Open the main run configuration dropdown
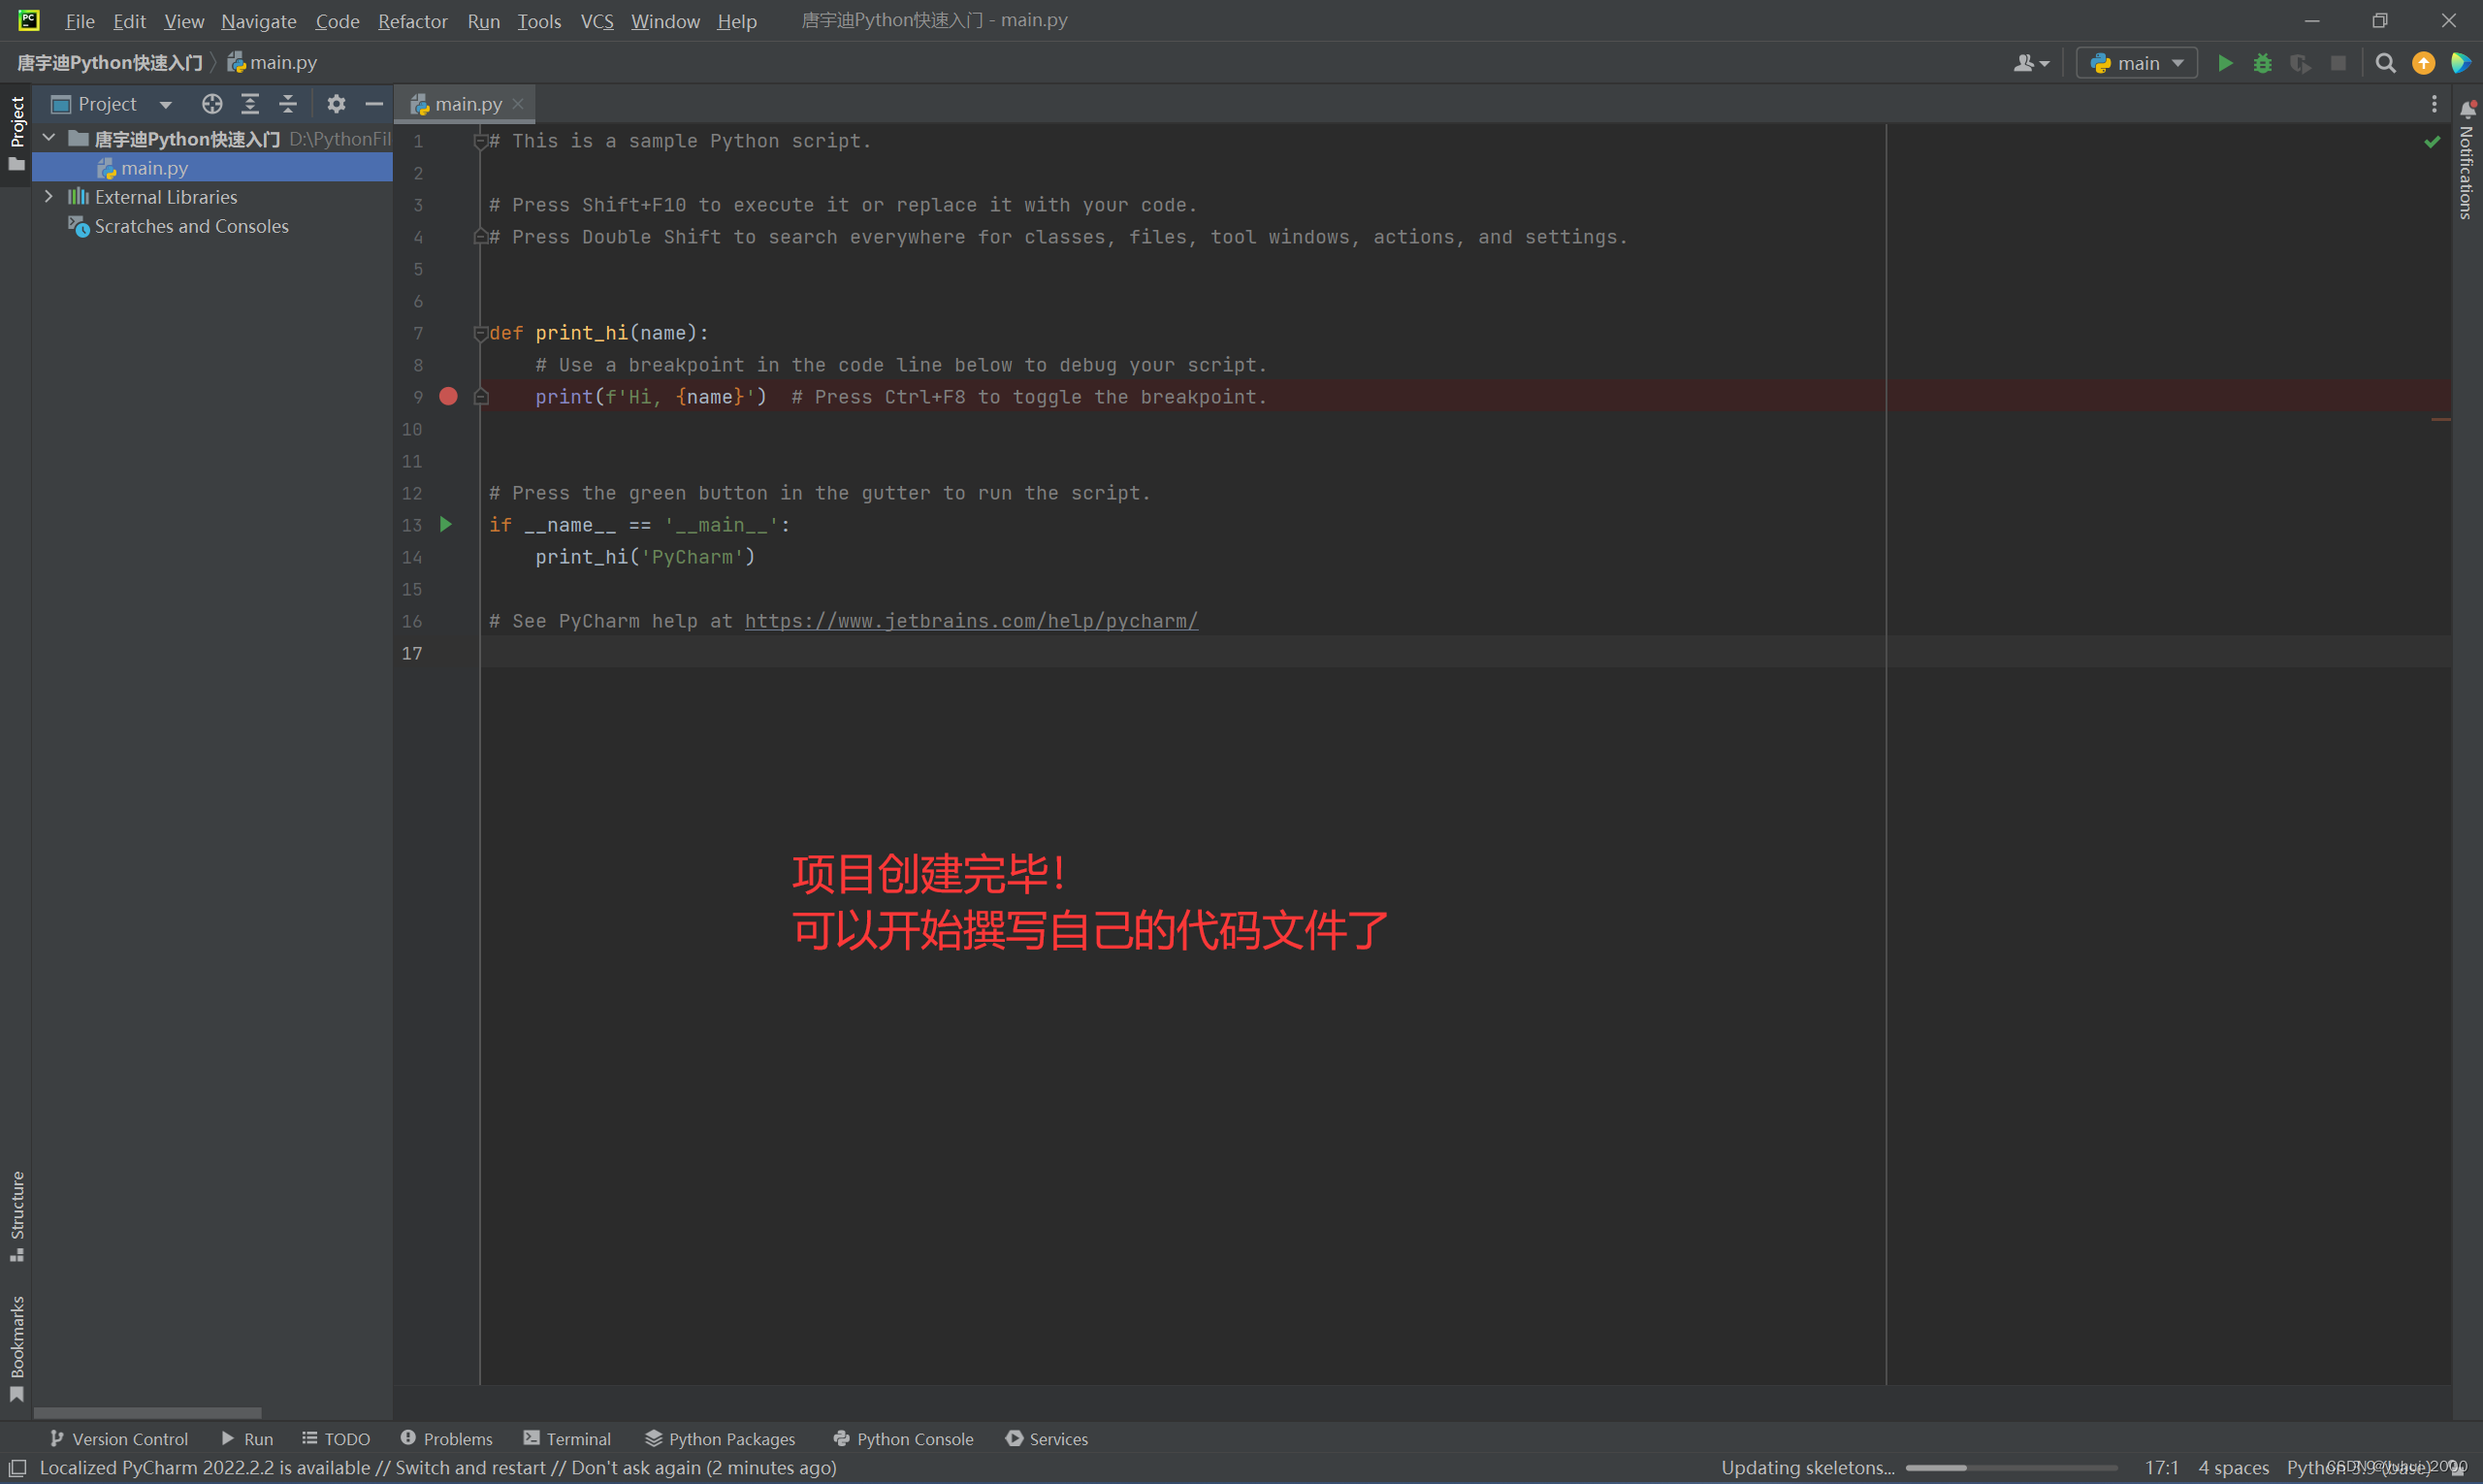The width and height of the screenshot is (2483, 1484). (2136, 63)
